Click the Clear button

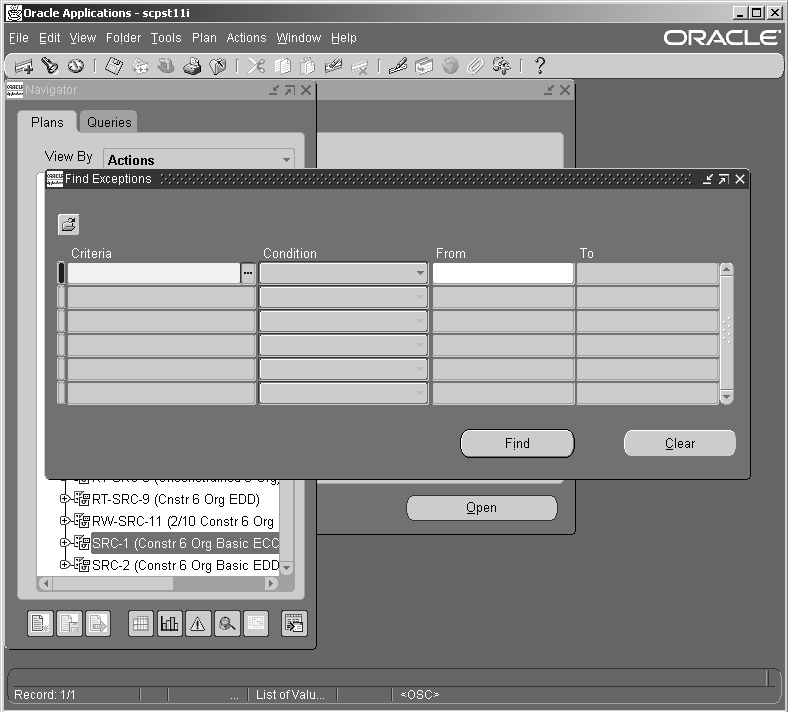click(680, 443)
